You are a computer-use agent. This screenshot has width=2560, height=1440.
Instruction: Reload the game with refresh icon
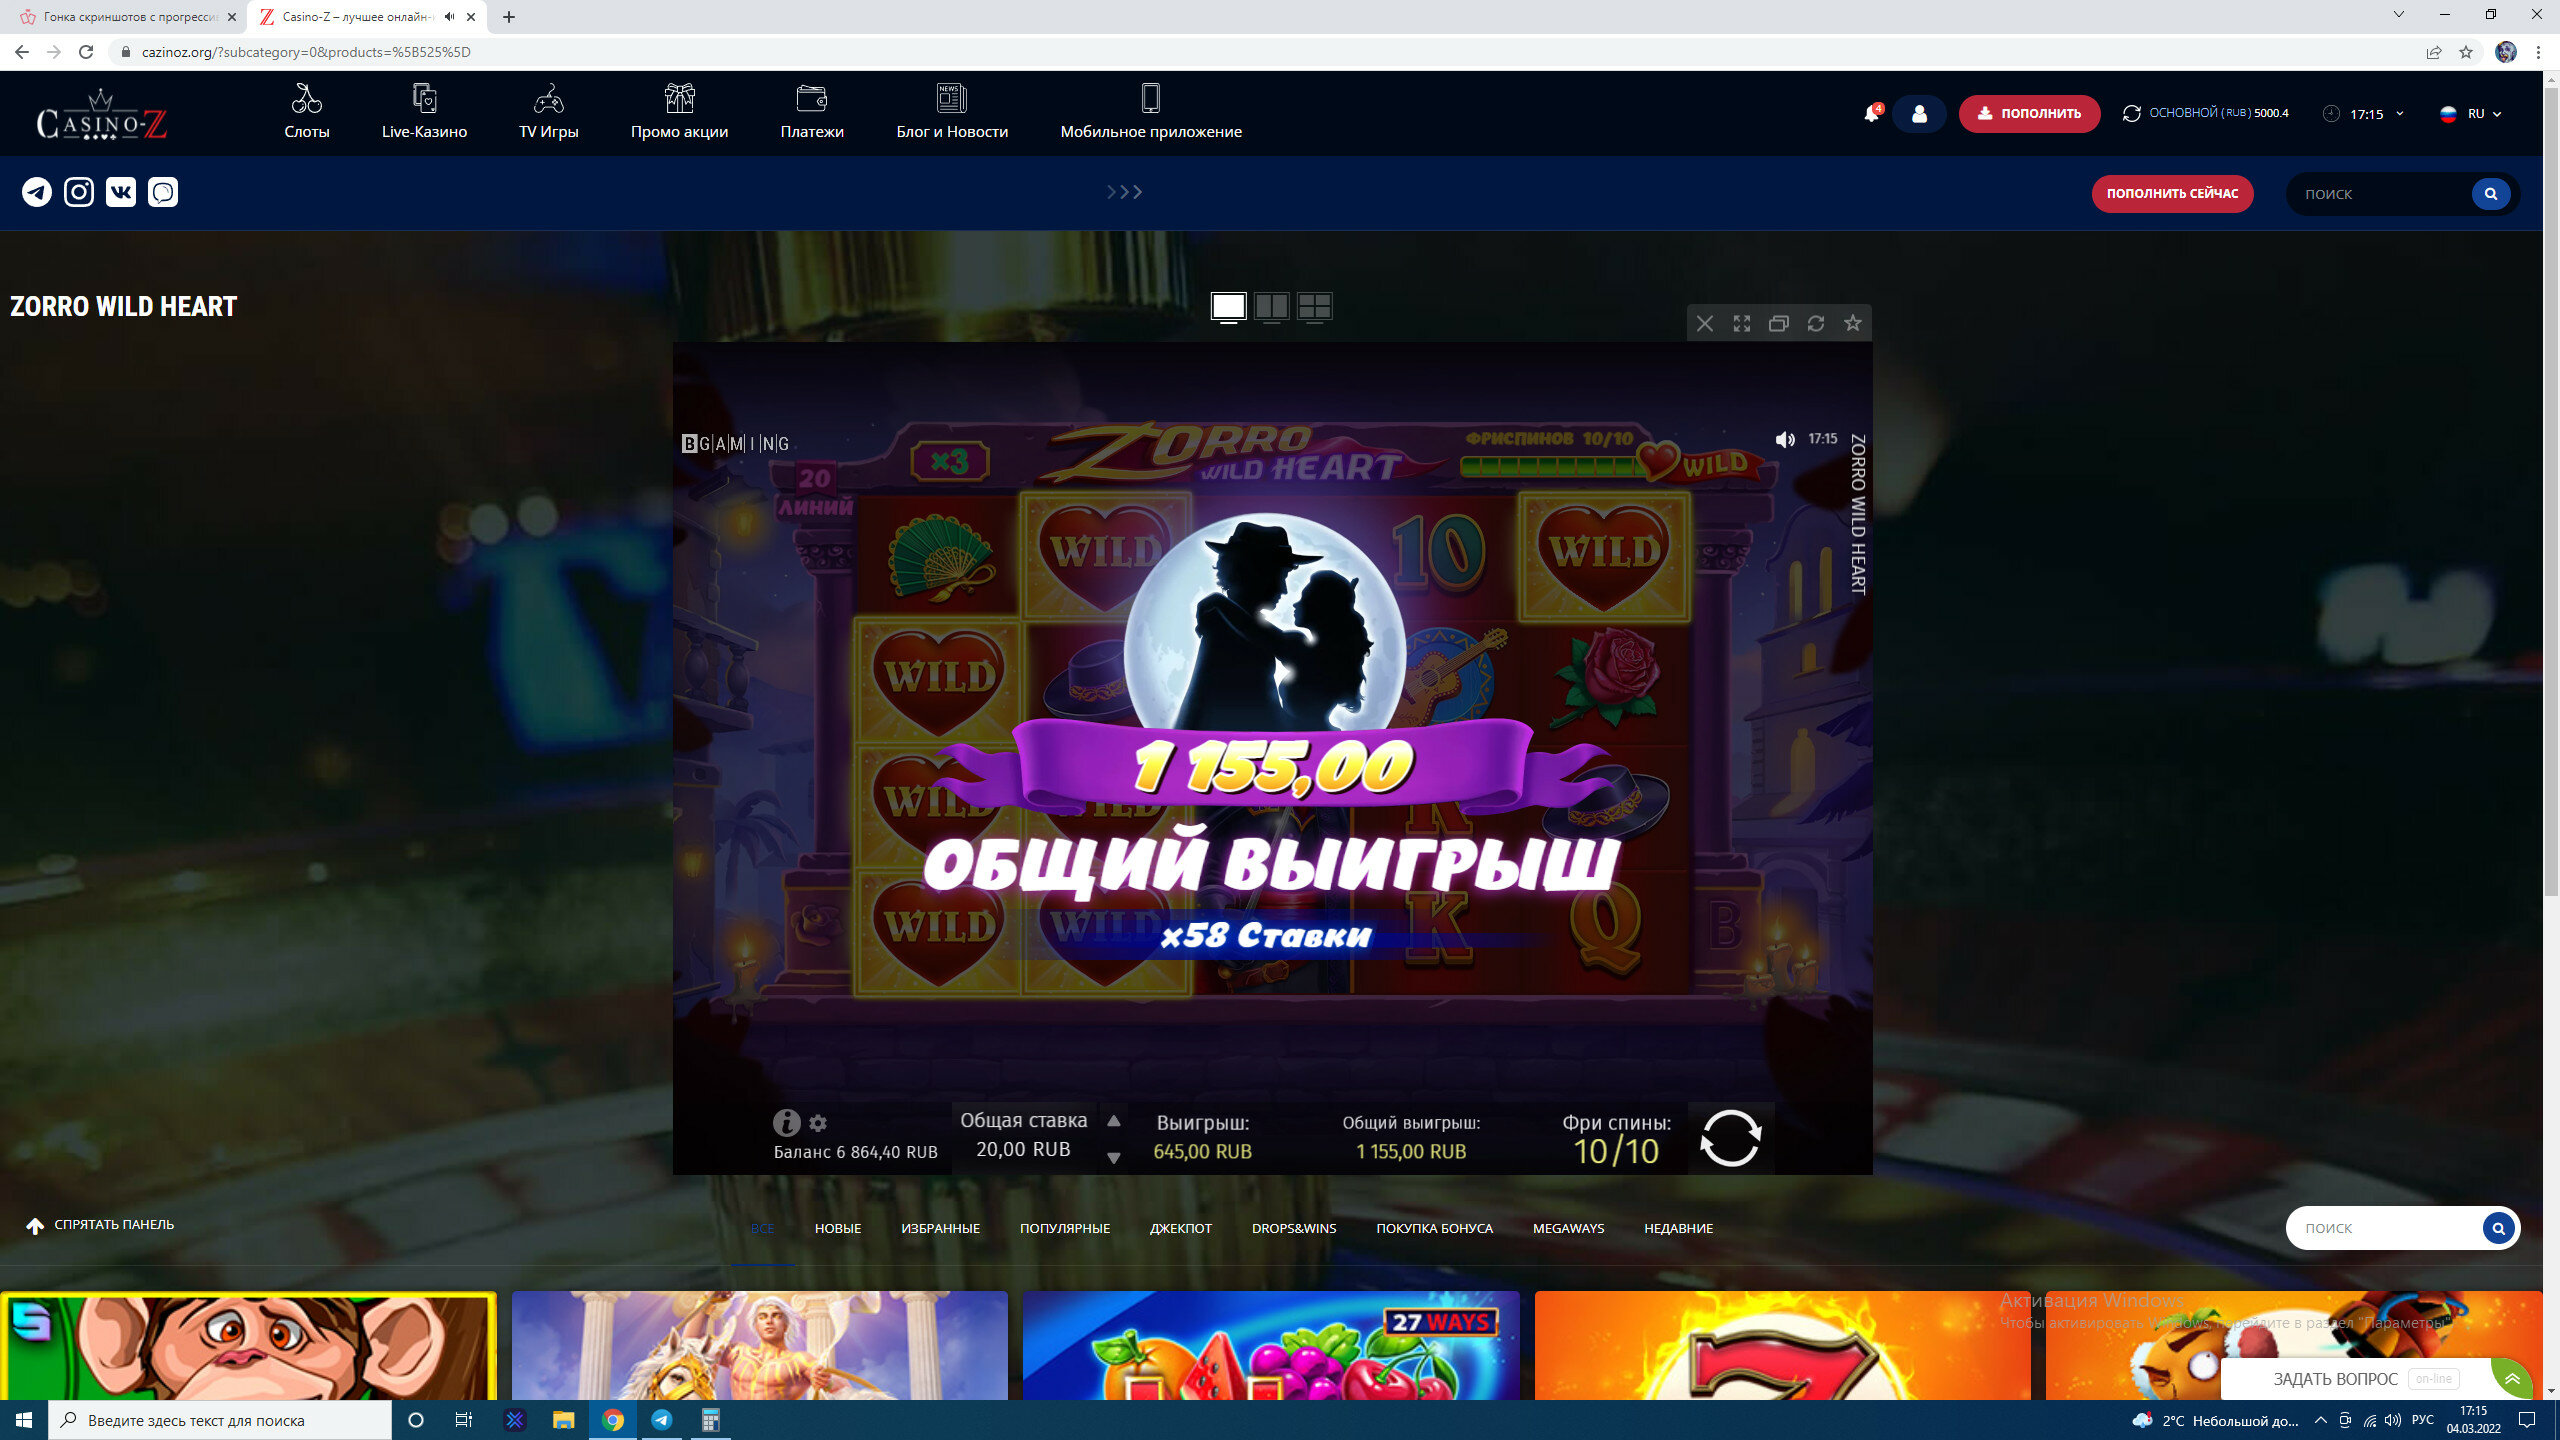1816,323
